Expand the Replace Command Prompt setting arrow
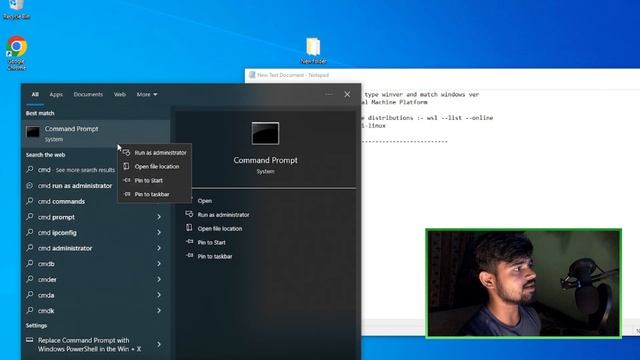 tap(159, 344)
